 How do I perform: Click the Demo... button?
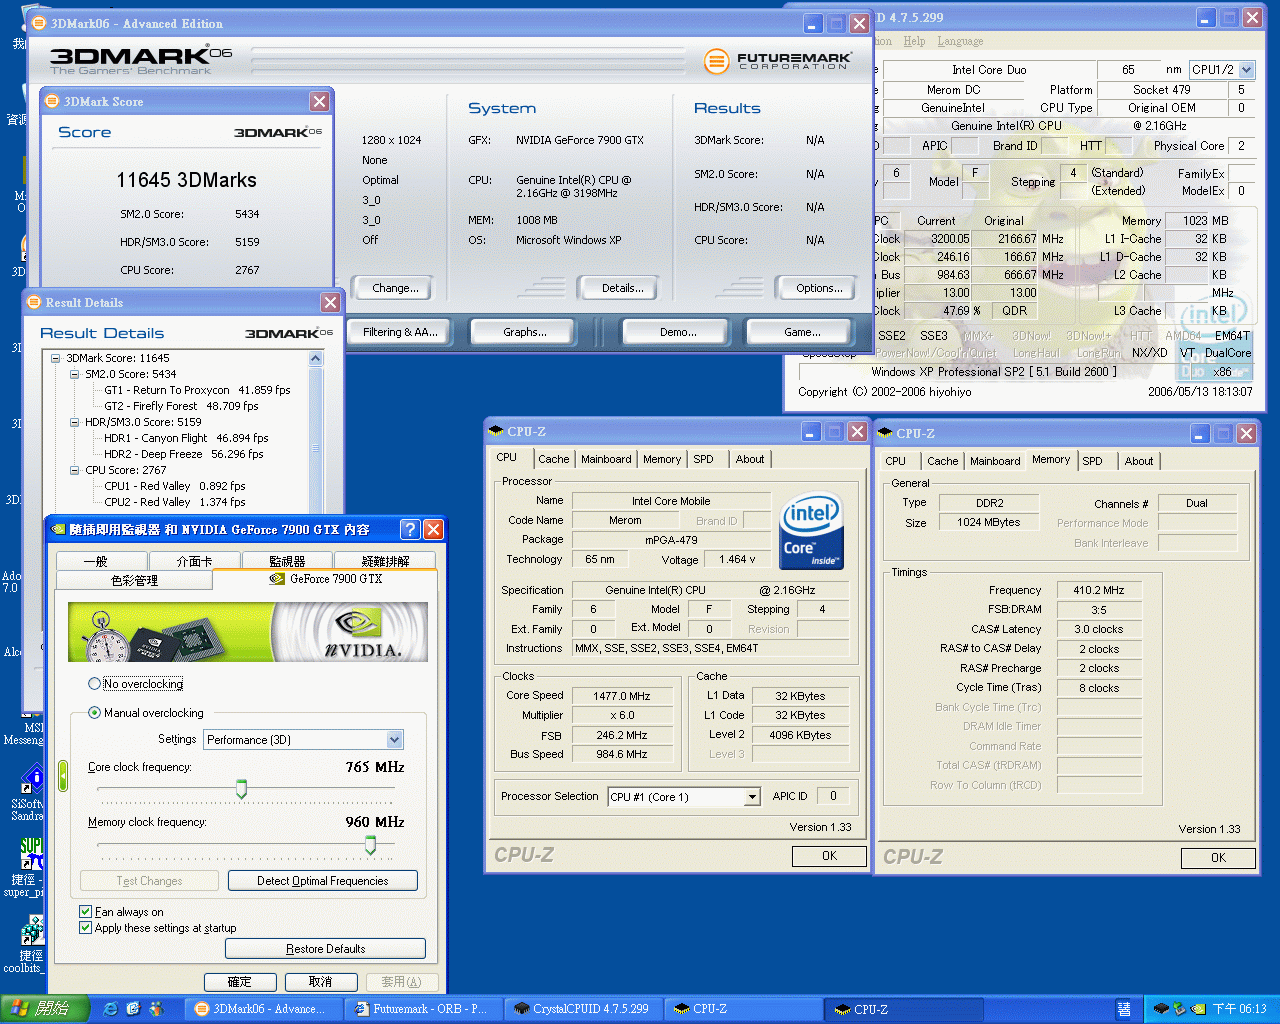point(678,332)
